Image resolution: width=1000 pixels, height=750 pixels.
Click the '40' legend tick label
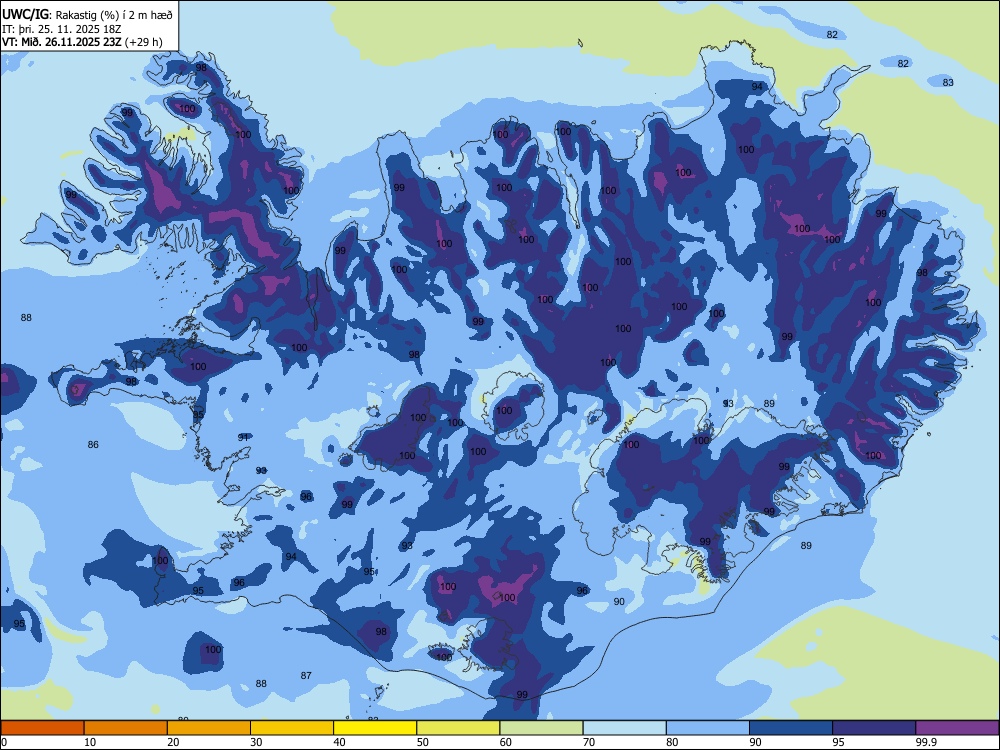pos(339,742)
